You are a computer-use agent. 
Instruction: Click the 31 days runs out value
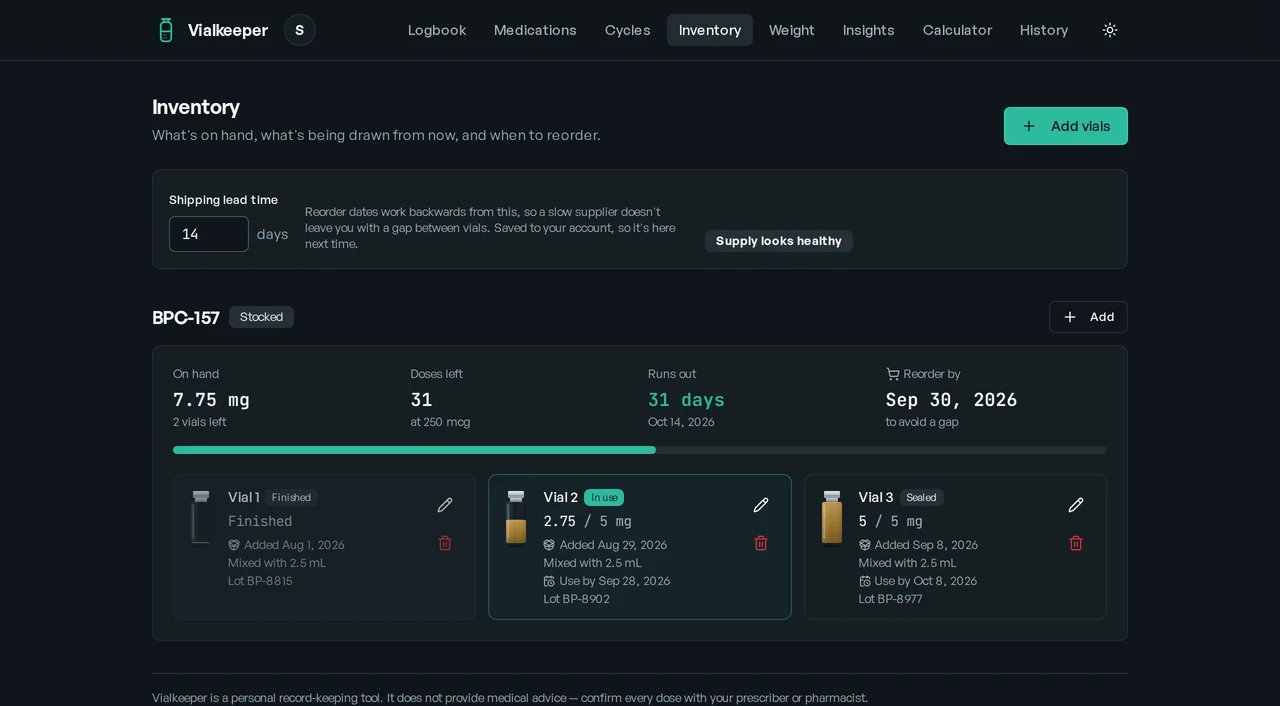click(686, 400)
